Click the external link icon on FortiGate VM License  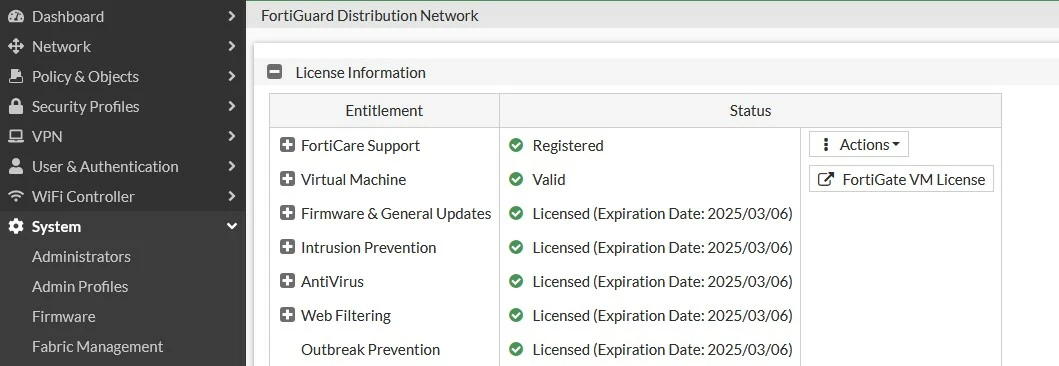tap(825, 179)
